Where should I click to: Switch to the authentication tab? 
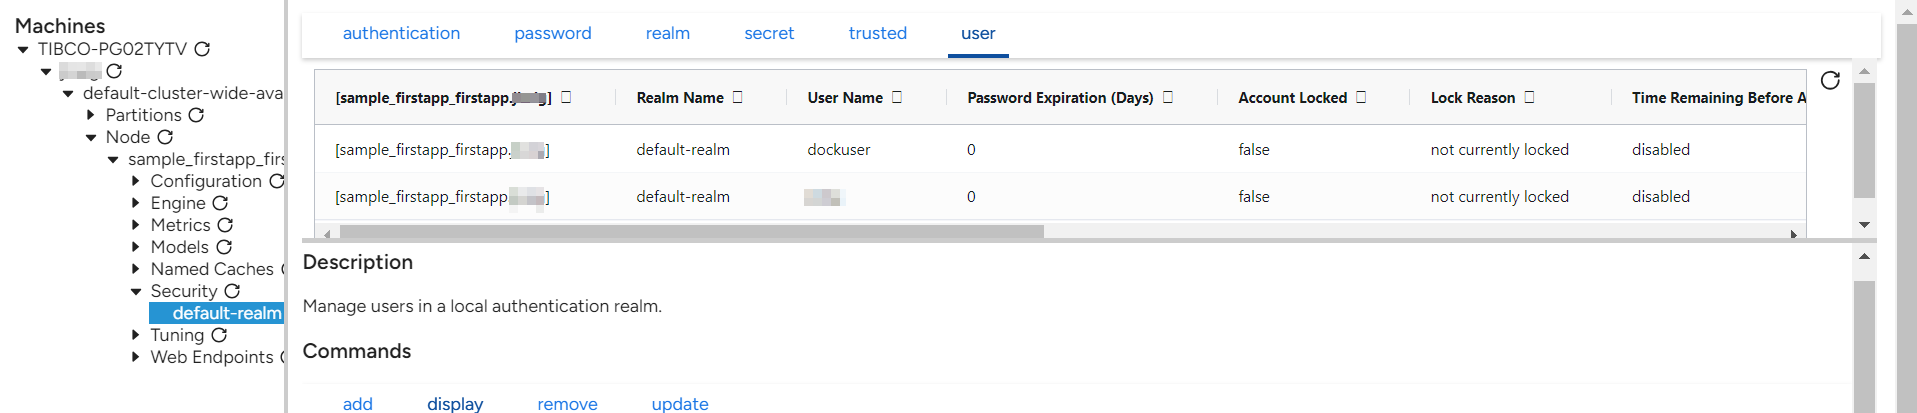401,33
